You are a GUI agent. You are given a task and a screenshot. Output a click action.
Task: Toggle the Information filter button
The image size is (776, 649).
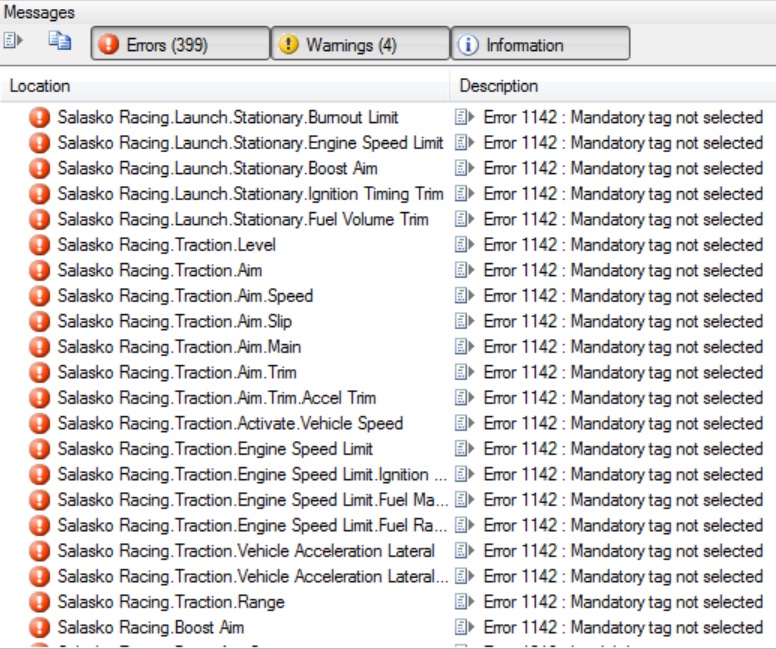[x=540, y=44]
